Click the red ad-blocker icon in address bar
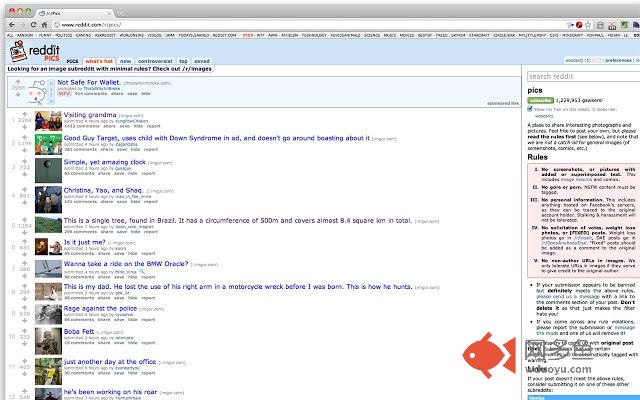The image size is (640, 400). [579, 25]
